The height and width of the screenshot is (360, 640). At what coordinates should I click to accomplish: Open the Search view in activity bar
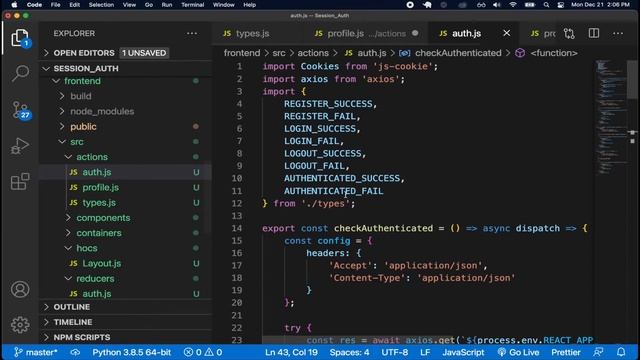pyautogui.click(x=20, y=73)
